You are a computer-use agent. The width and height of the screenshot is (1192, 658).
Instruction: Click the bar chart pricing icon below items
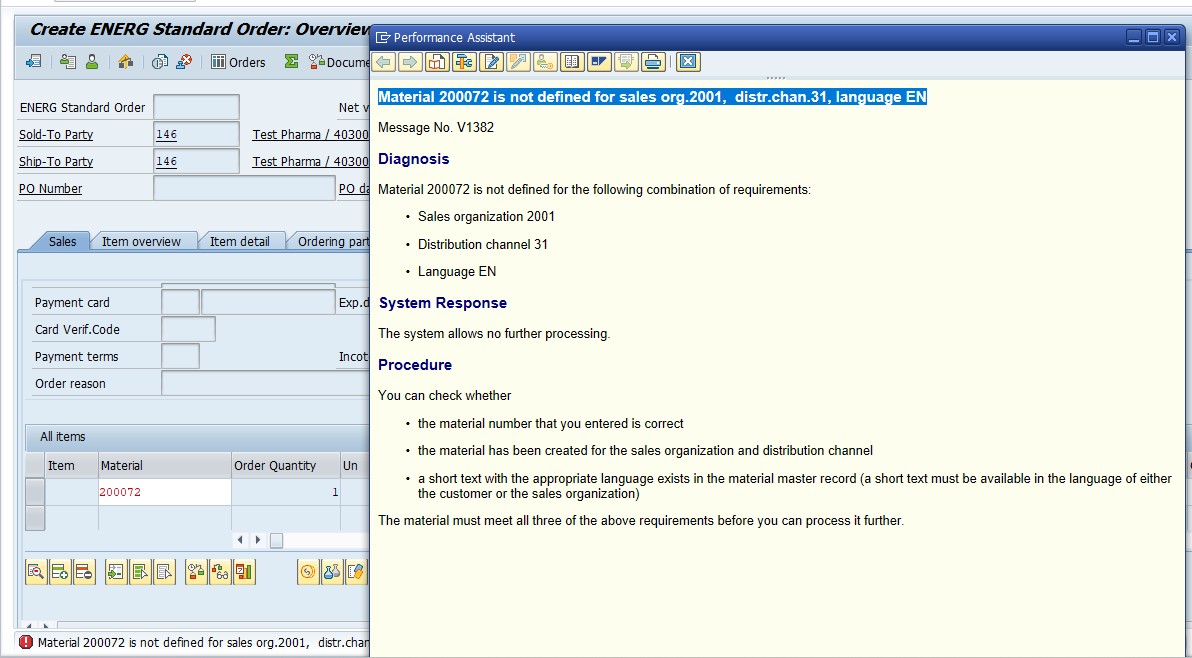pos(244,572)
